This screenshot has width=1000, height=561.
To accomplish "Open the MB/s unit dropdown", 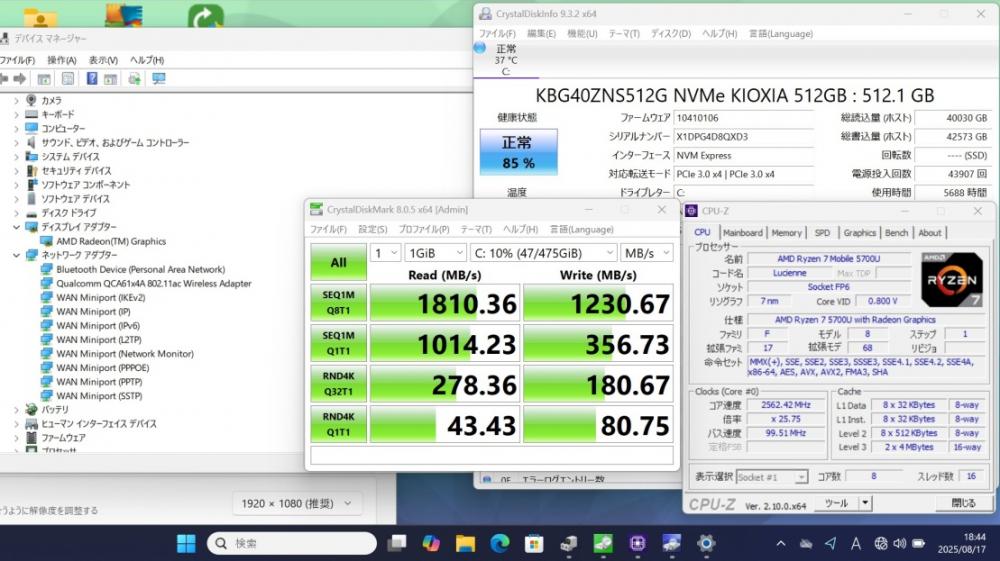I will click(647, 253).
